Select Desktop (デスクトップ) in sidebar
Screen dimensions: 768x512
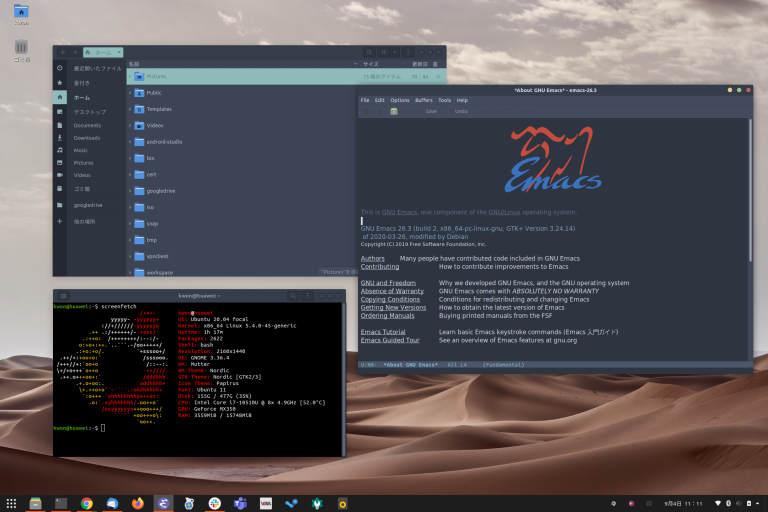(x=89, y=112)
